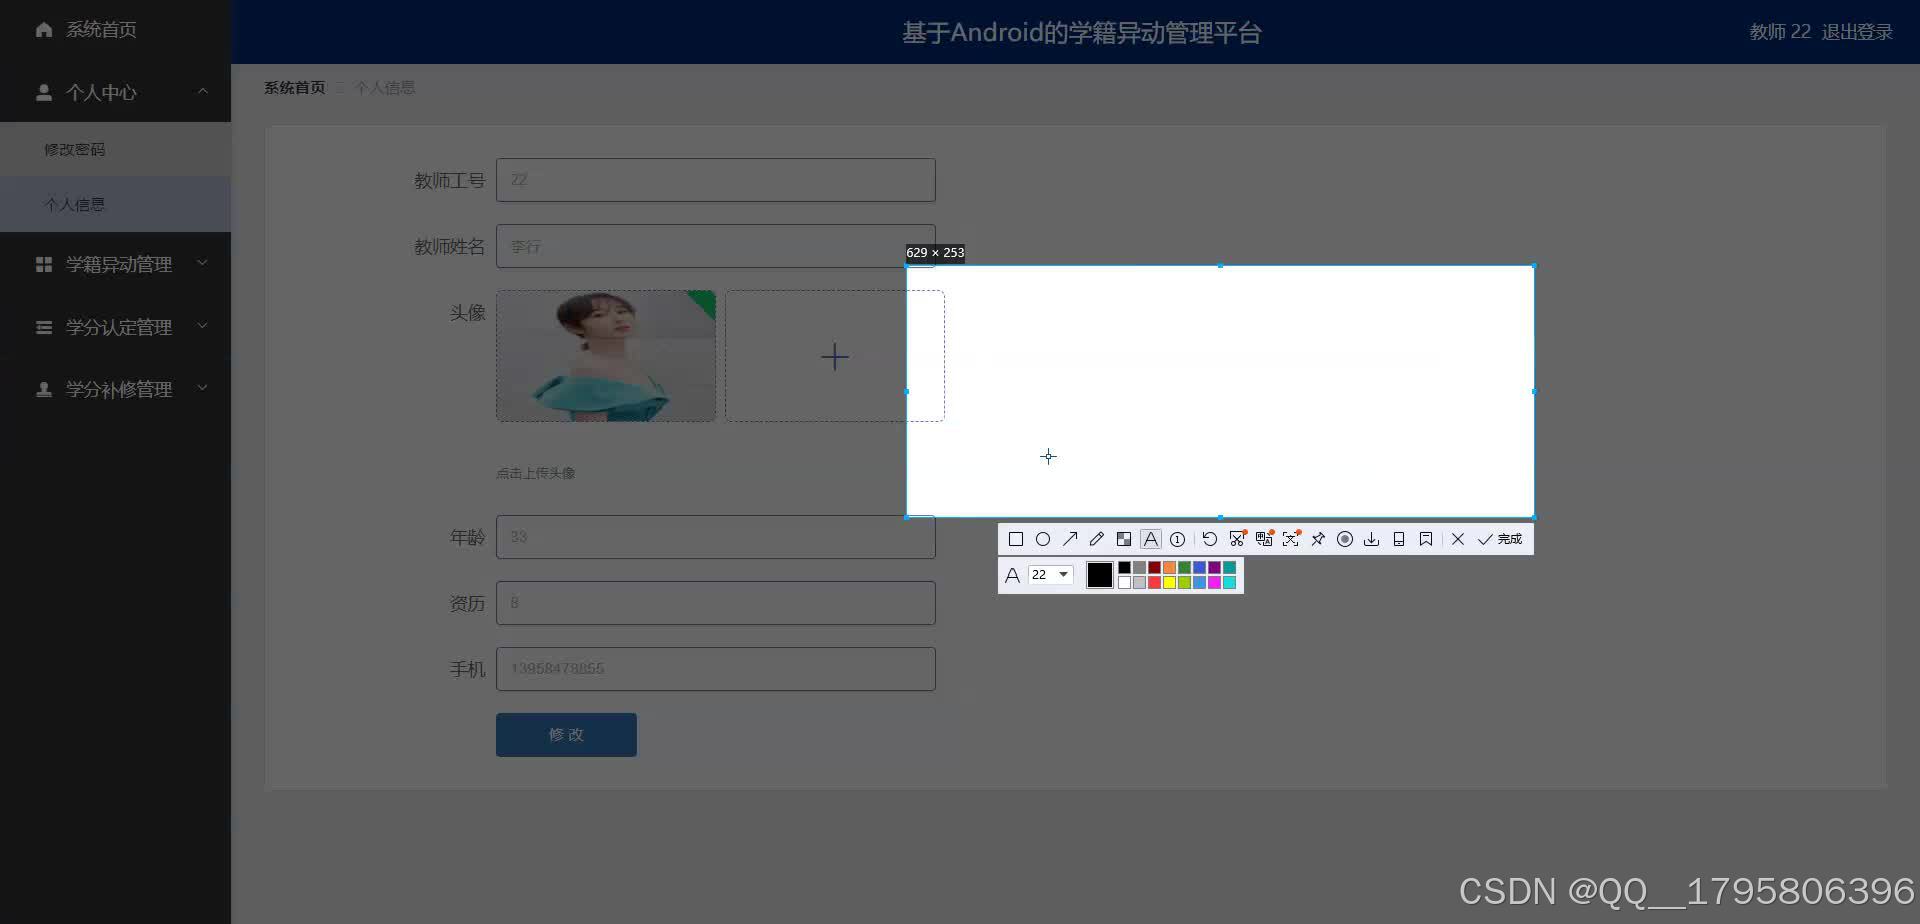Viewport: 1920px width, 924px height.
Task: Click the uploaded avatar photo thumbnail
Action: coord(606,356)
